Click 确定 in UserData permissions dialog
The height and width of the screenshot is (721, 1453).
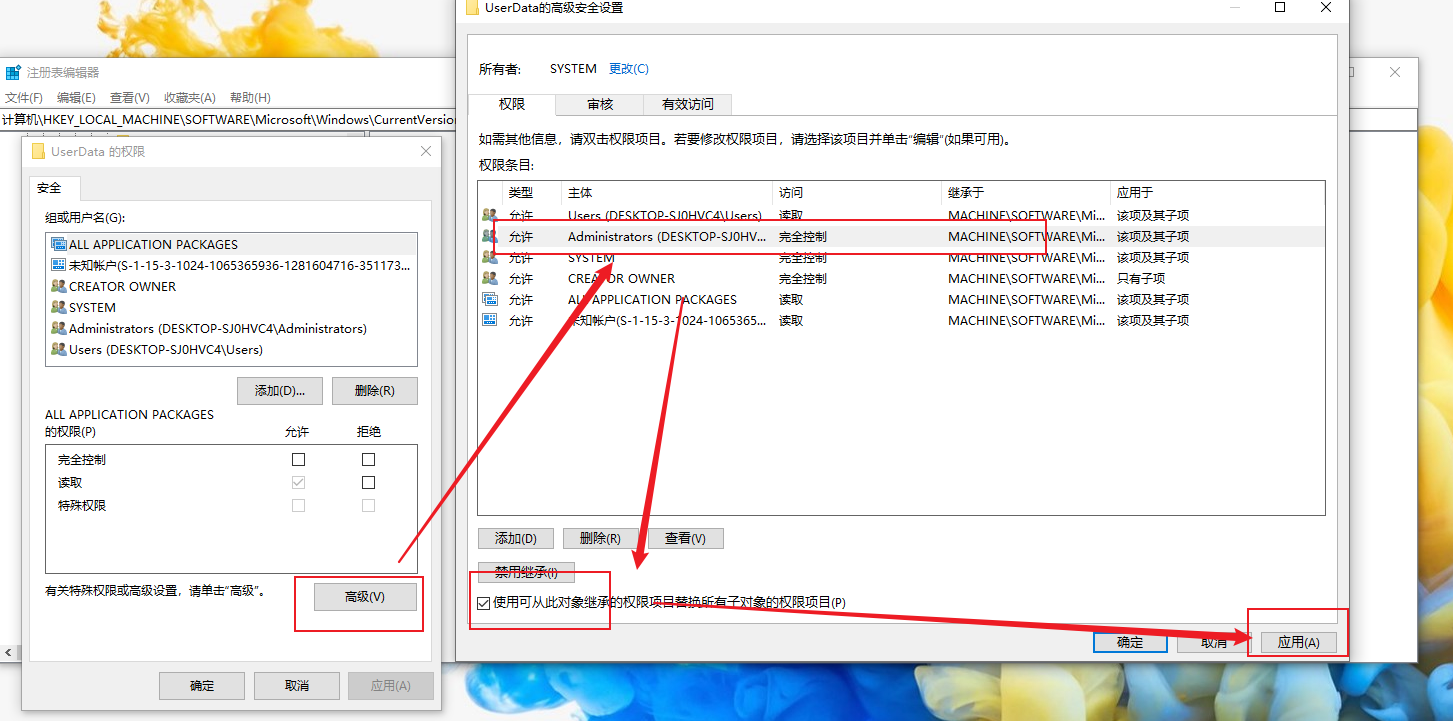click(202, 686)
